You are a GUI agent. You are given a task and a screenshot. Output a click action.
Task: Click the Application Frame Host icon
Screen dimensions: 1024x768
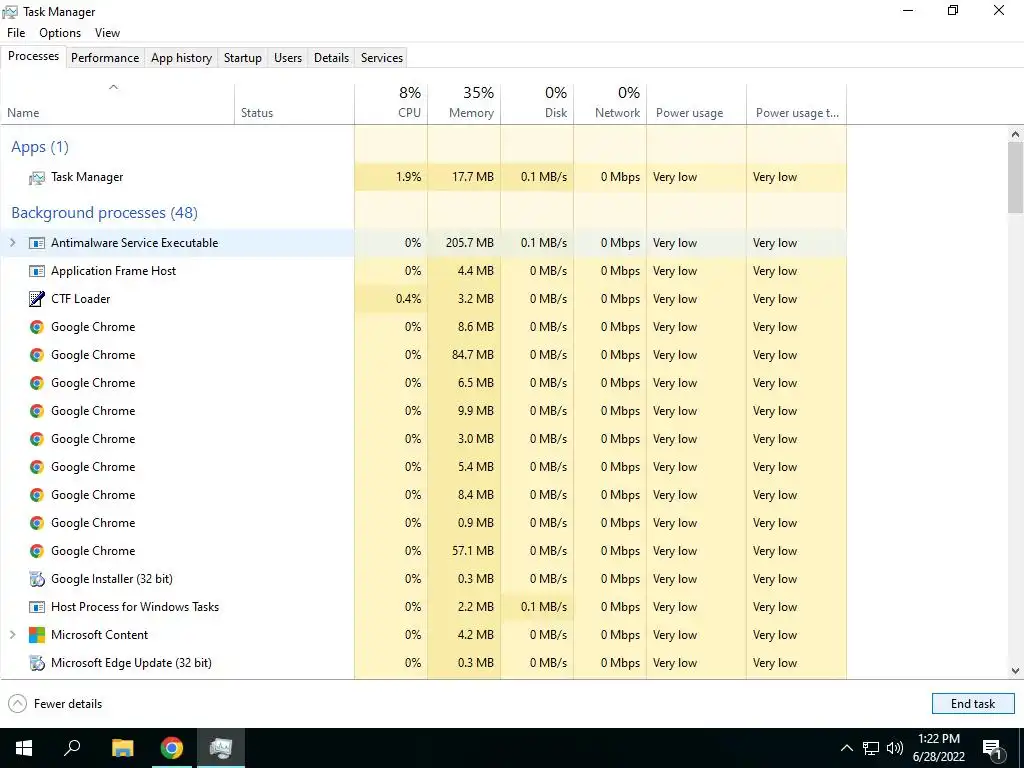pyautogui.click(x=37, y=271)
